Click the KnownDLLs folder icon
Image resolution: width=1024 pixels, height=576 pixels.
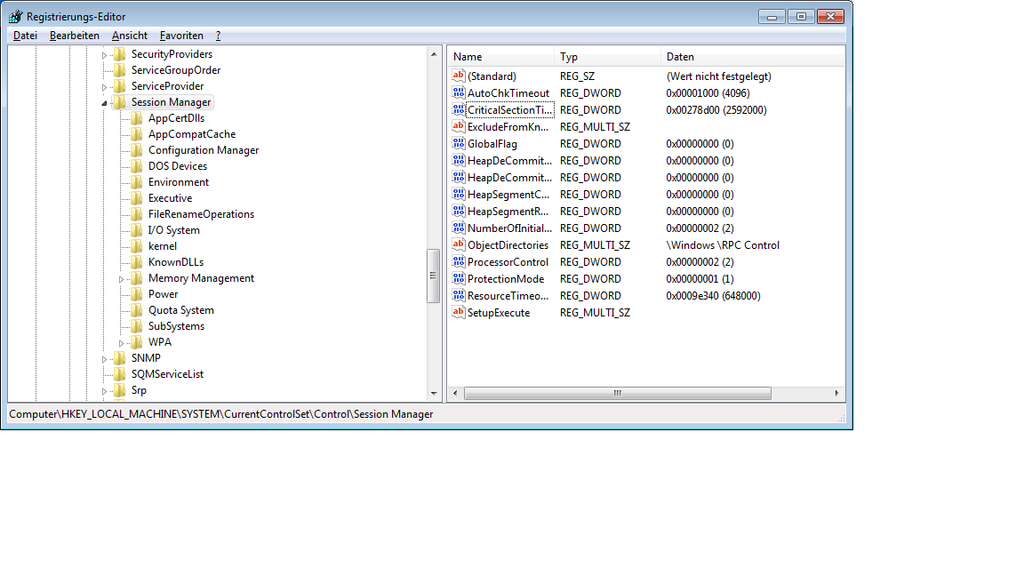coord(137,262)
